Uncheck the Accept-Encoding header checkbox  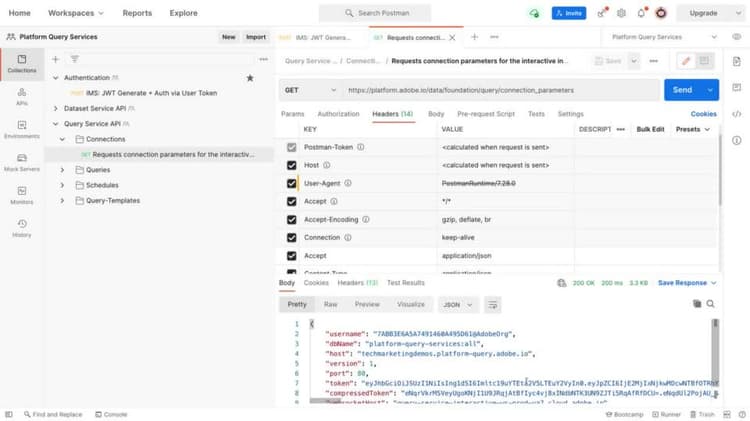point(291,220)
